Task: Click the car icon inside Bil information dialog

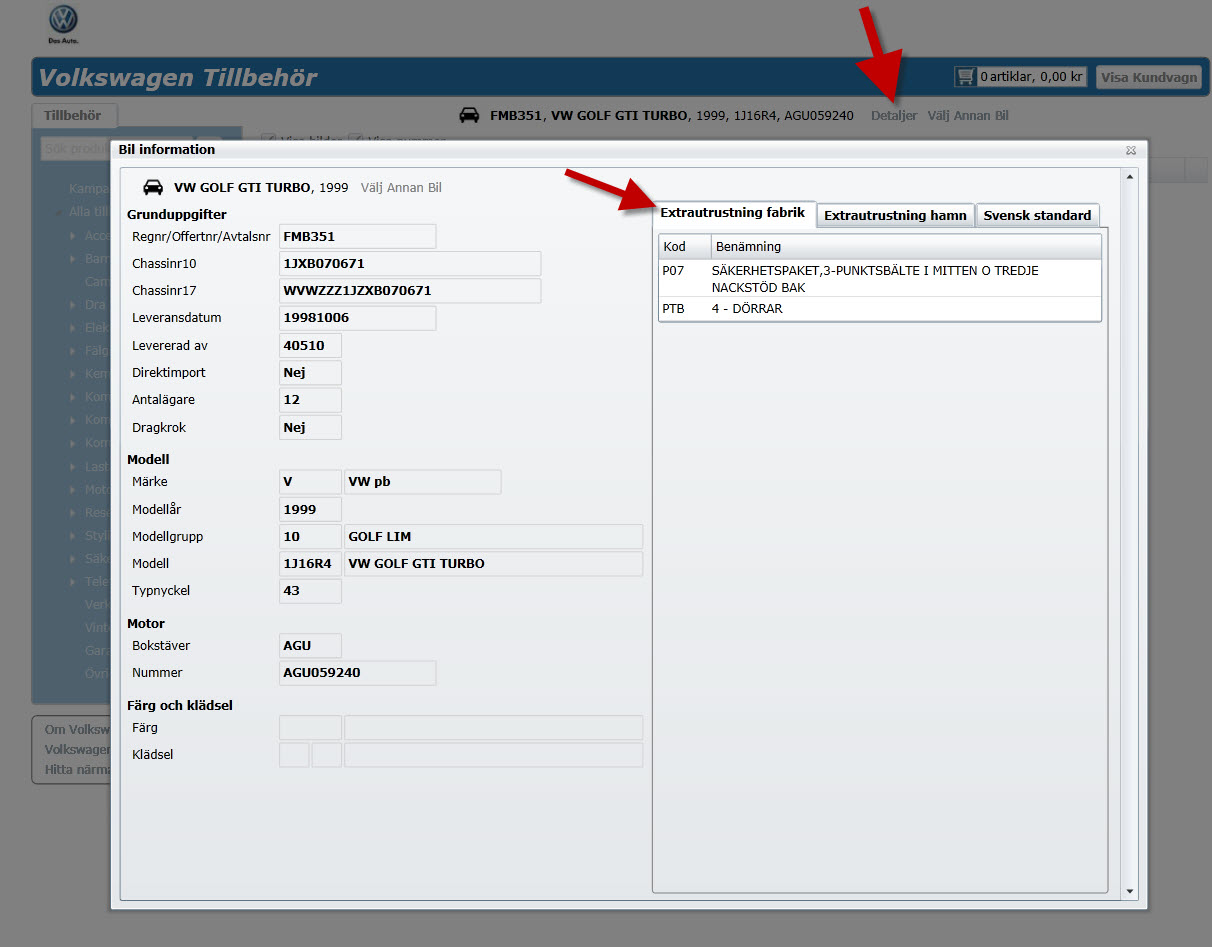Action: point(153,188)
